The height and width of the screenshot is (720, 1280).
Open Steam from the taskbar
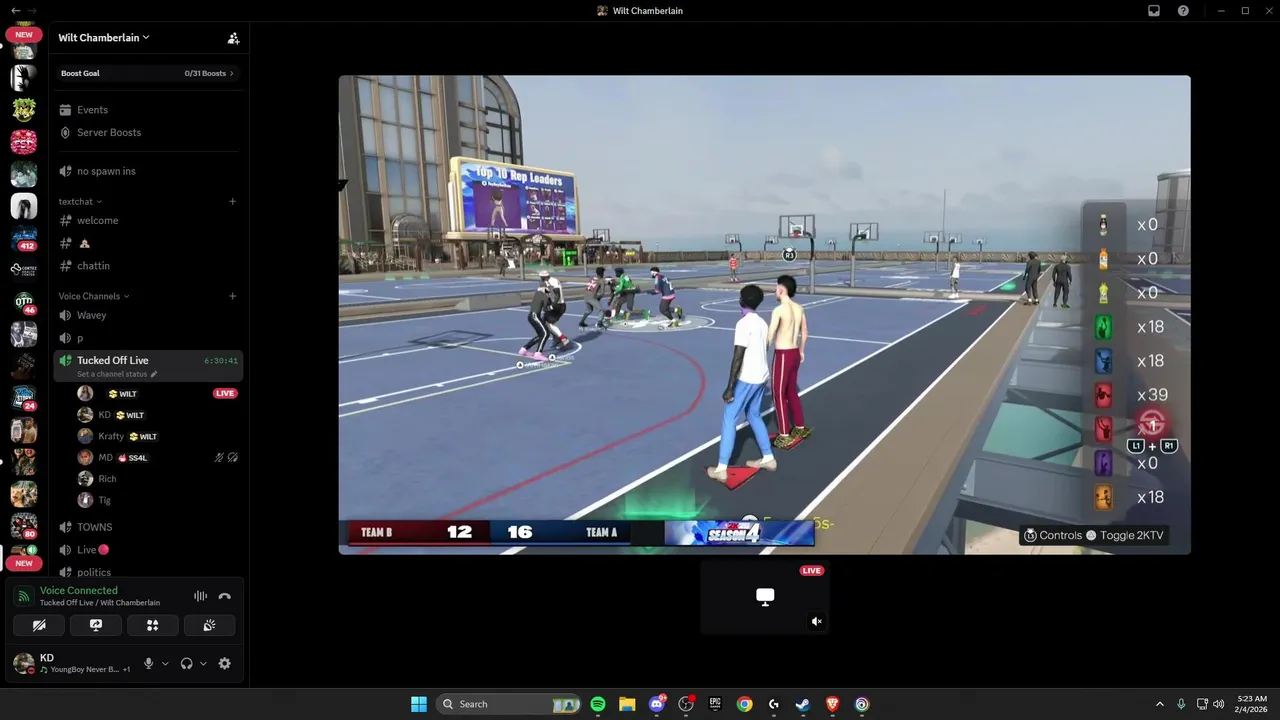[x=803, y=704]
